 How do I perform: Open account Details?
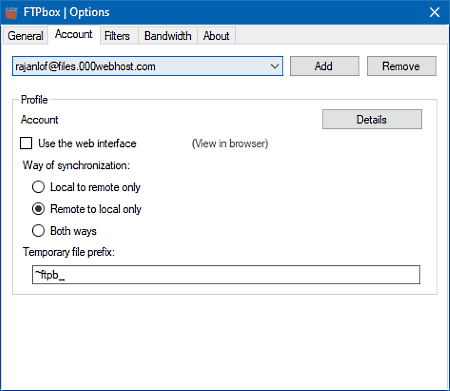click(x=372, y=119)
